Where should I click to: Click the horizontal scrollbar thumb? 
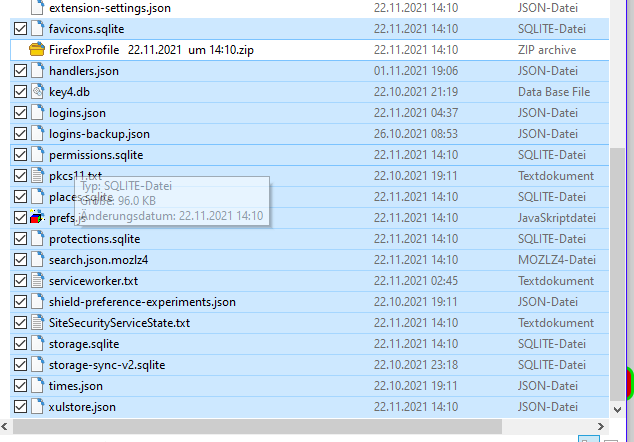coord(257,426)
